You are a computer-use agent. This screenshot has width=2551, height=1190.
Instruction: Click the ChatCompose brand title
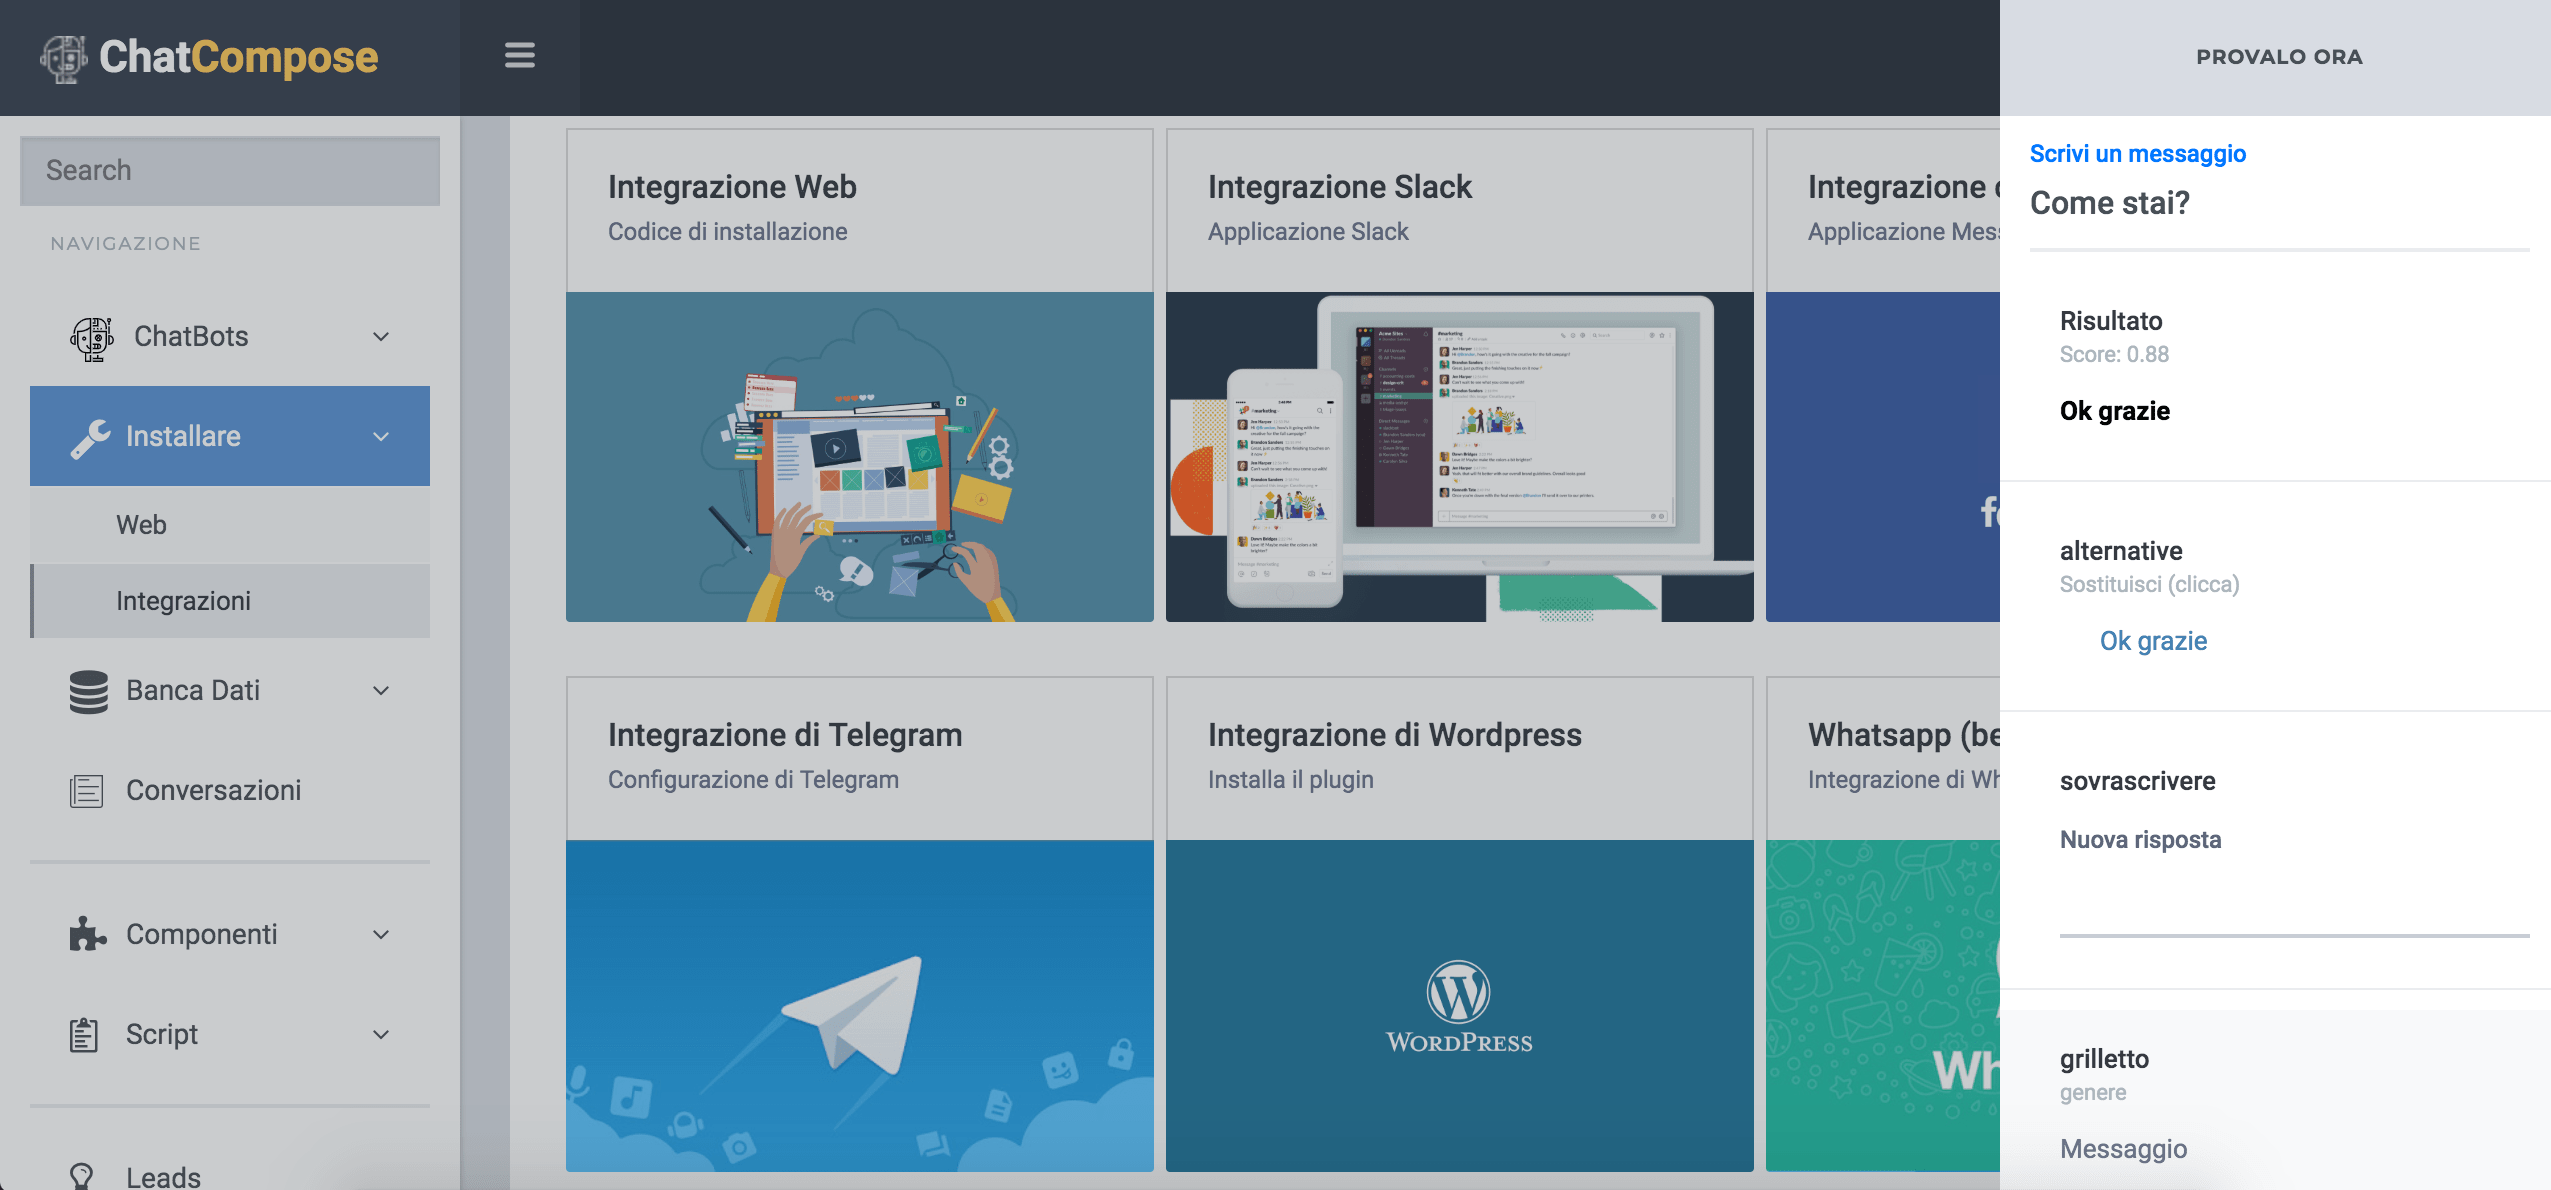click(238, 57)
